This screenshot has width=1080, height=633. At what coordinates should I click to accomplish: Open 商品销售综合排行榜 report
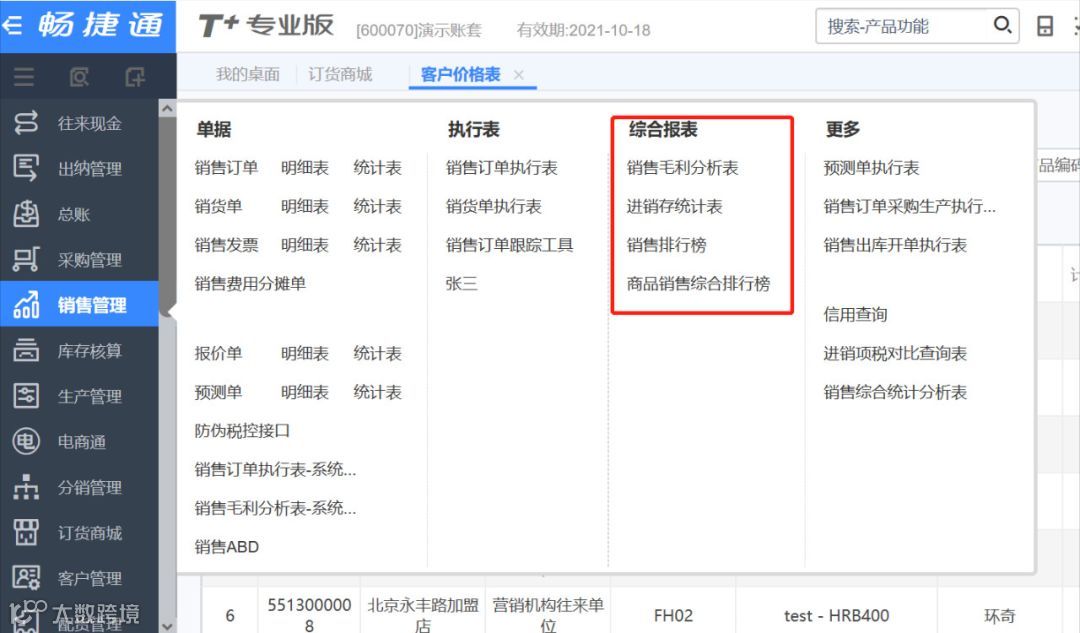pyautogui.click(x=698, y=284)
